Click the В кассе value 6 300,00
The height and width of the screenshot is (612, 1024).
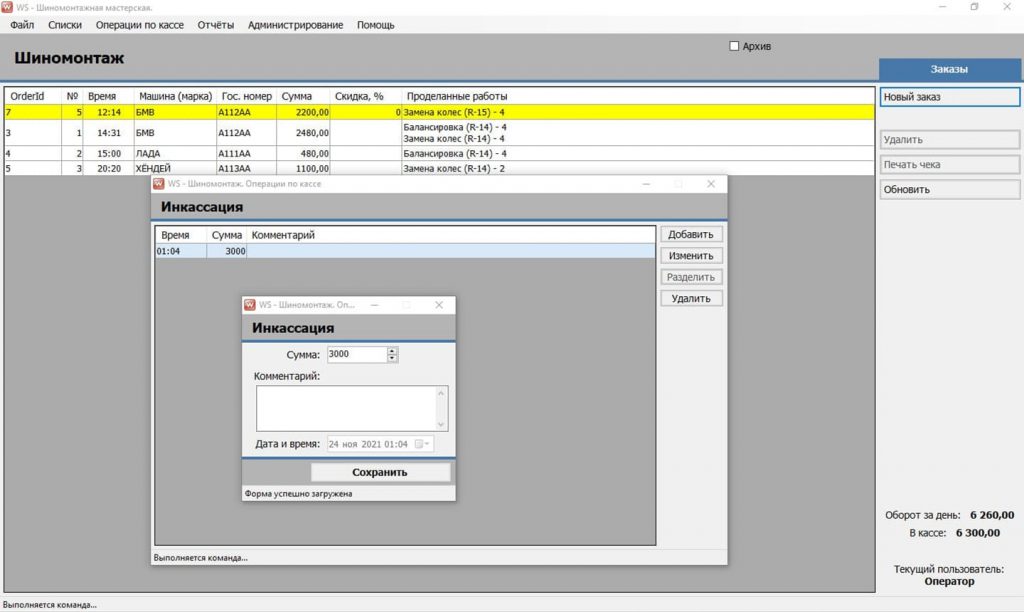pyautogui.click(x=978, y=533)
